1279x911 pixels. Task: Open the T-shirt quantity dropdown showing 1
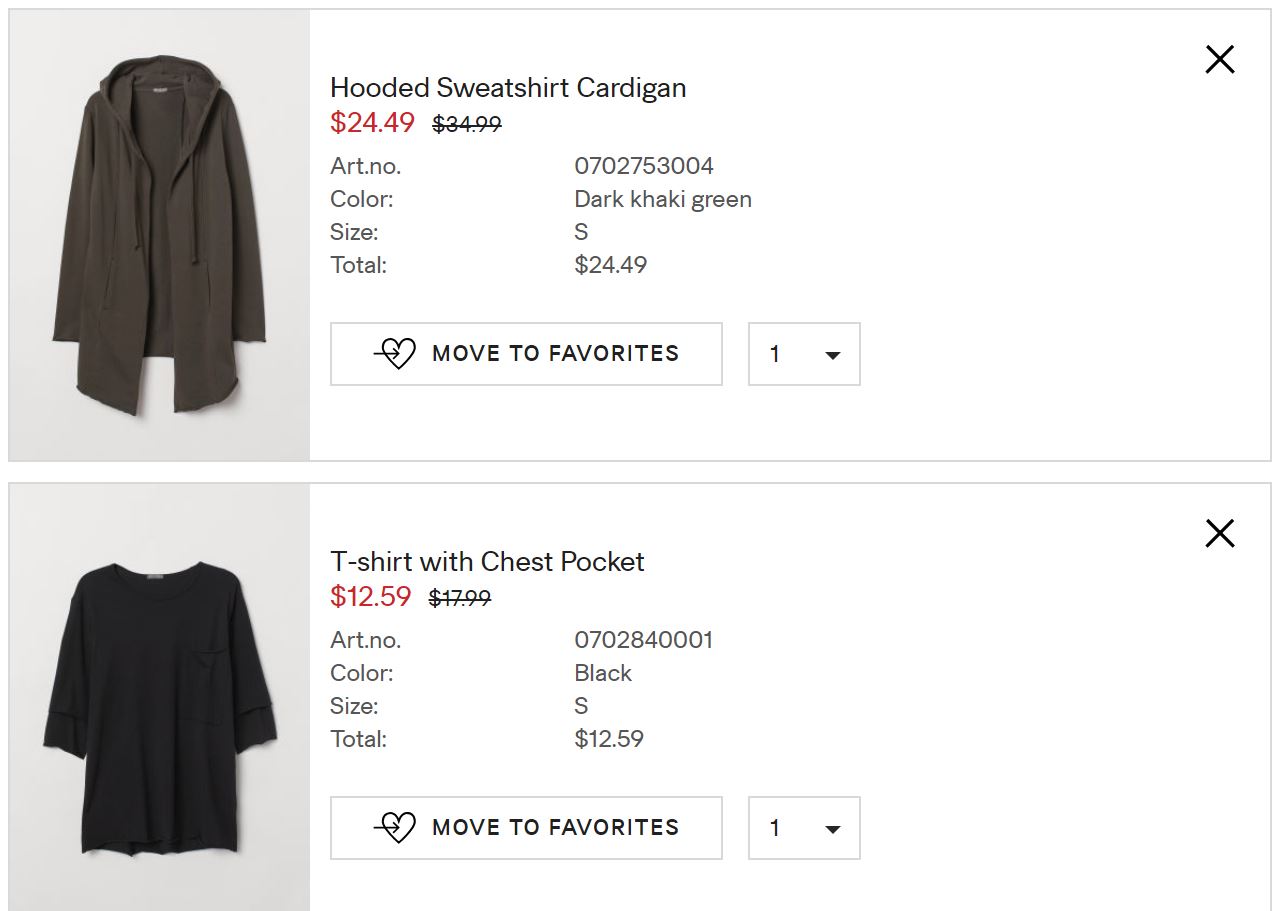pyautogui.click(x=804, y=828)
